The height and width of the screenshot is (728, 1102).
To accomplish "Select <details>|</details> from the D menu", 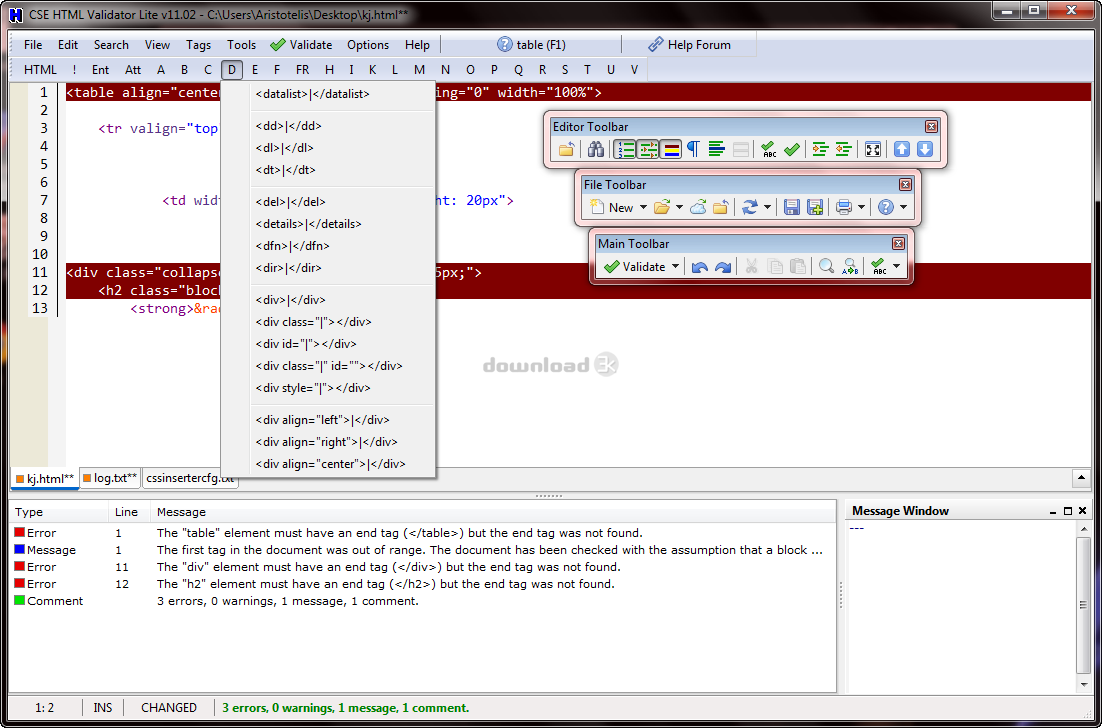I will click(x=329, y=224).
